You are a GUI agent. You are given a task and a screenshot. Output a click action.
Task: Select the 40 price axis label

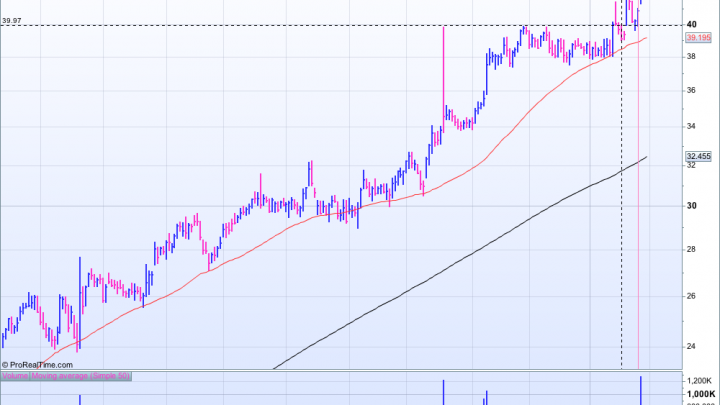point(692,24)
